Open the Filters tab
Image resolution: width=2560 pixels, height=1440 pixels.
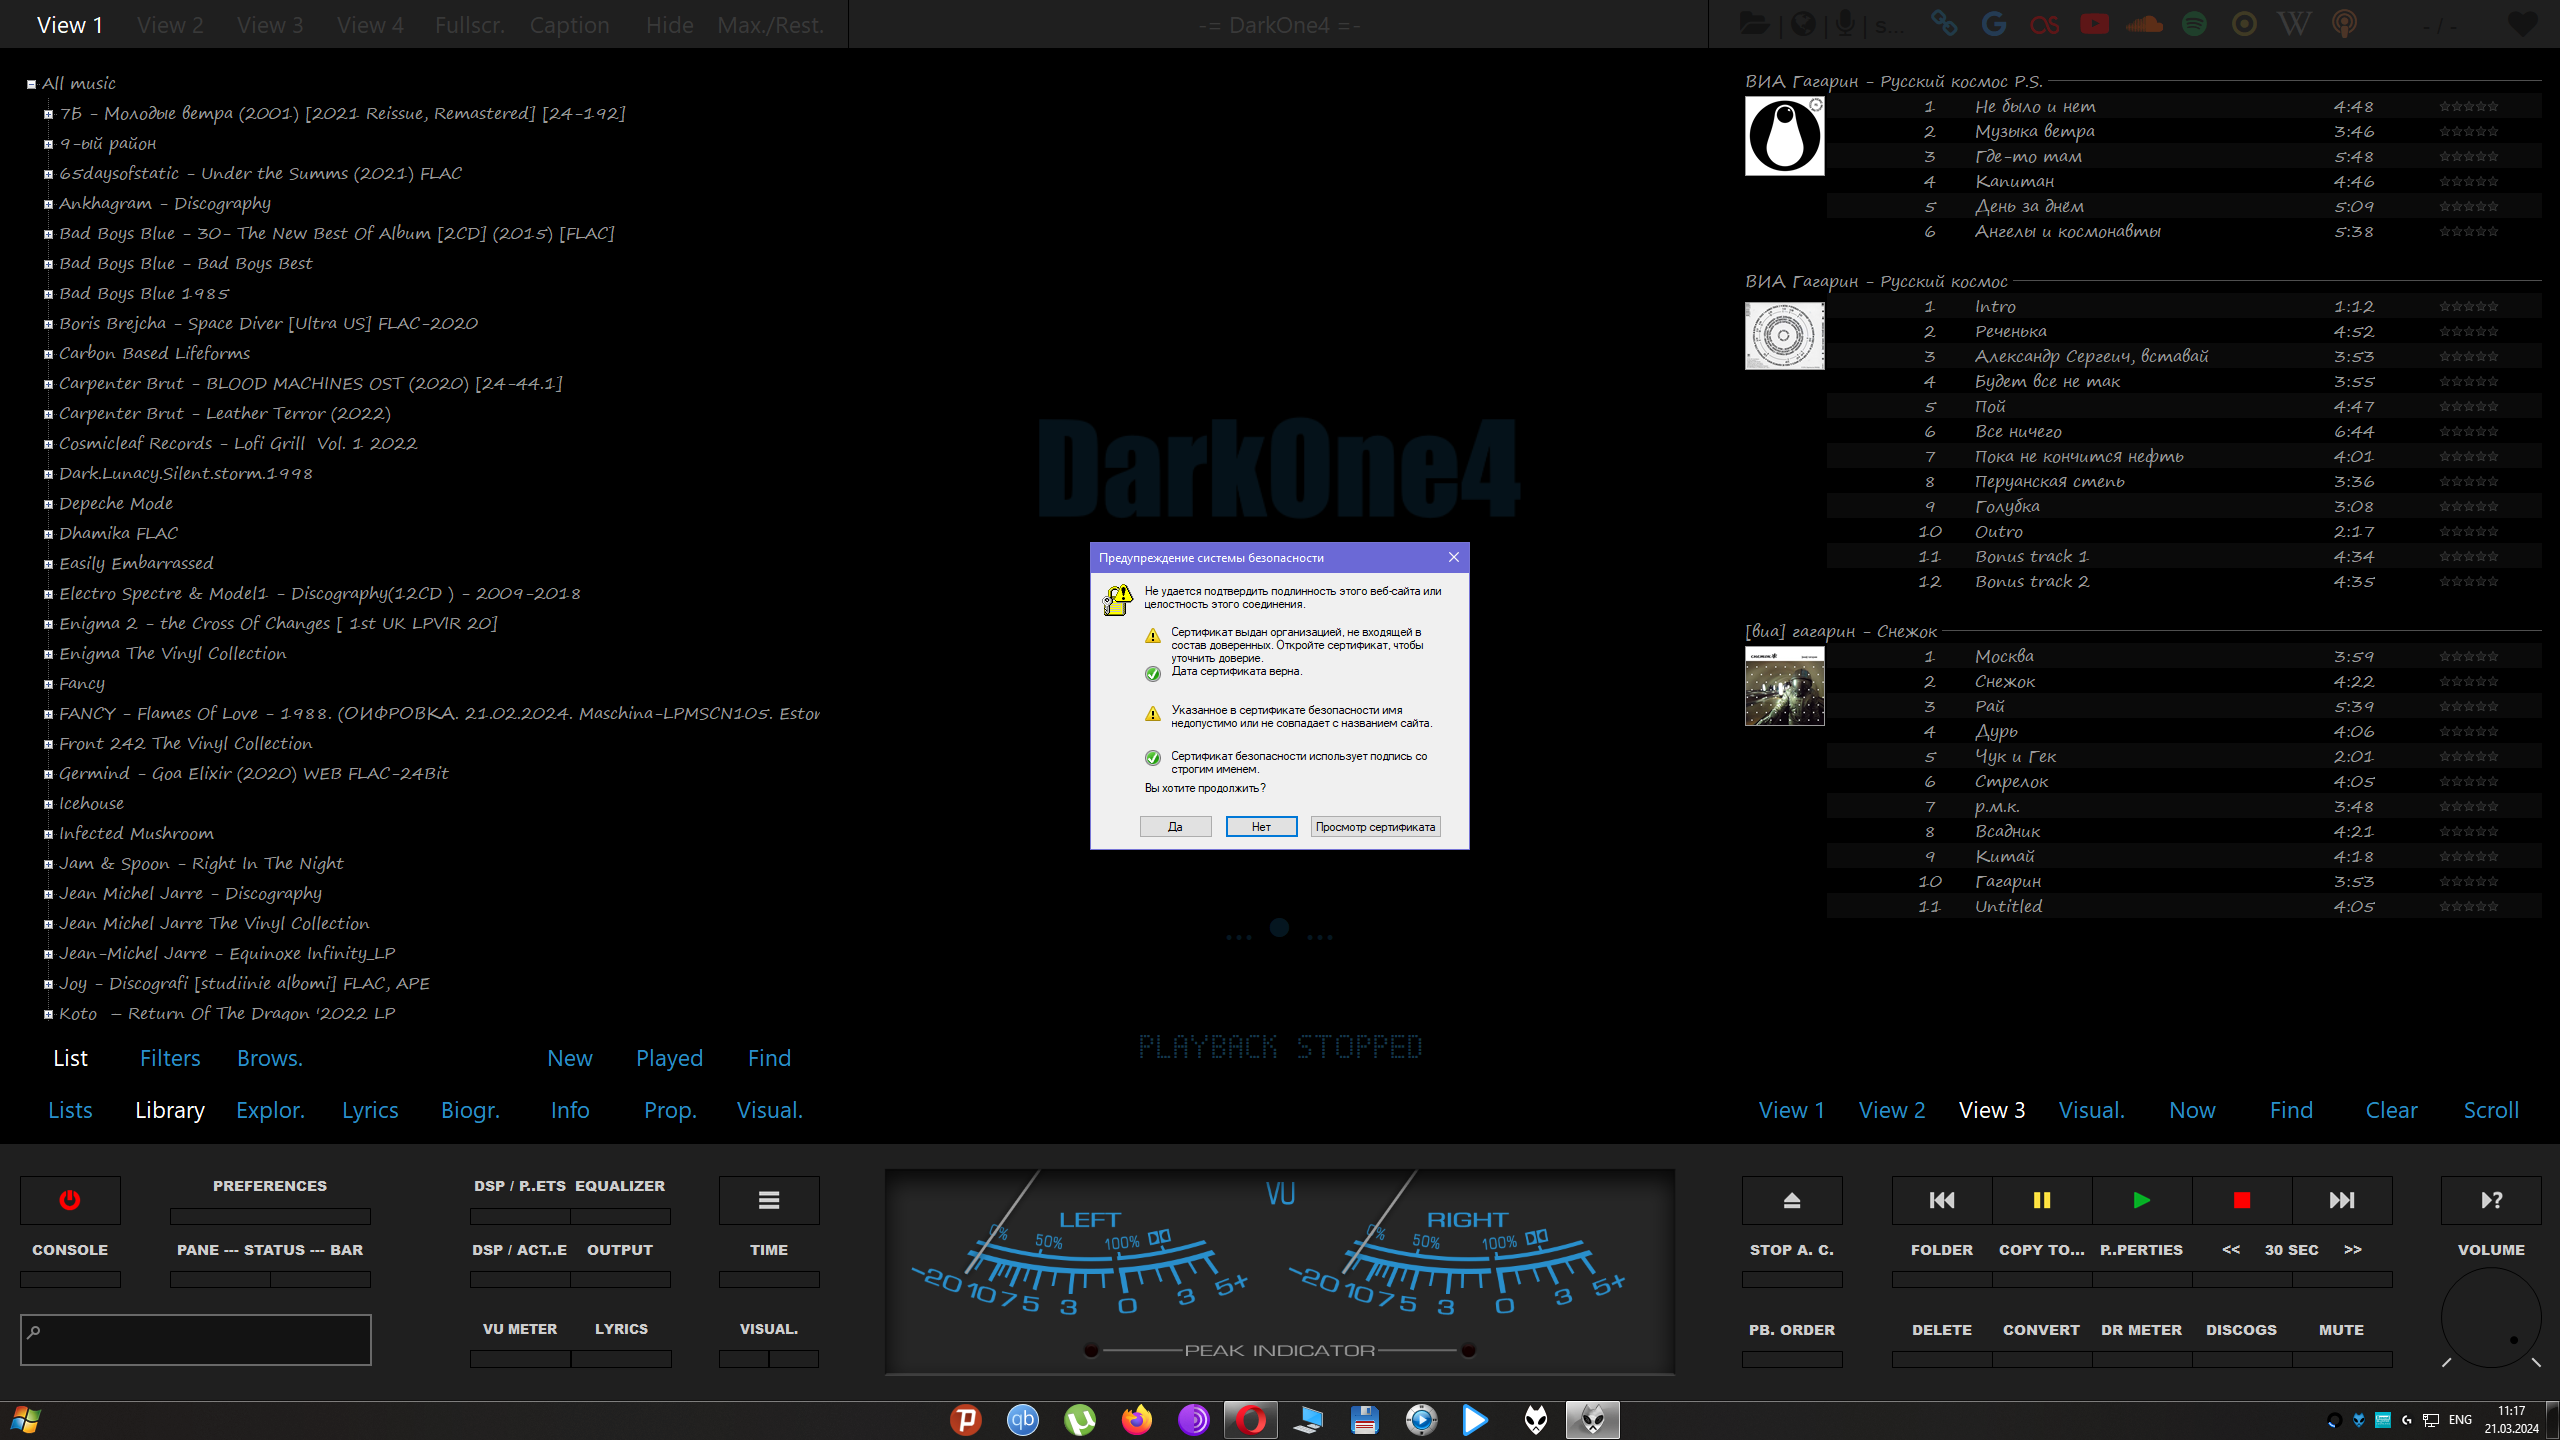170,1058
